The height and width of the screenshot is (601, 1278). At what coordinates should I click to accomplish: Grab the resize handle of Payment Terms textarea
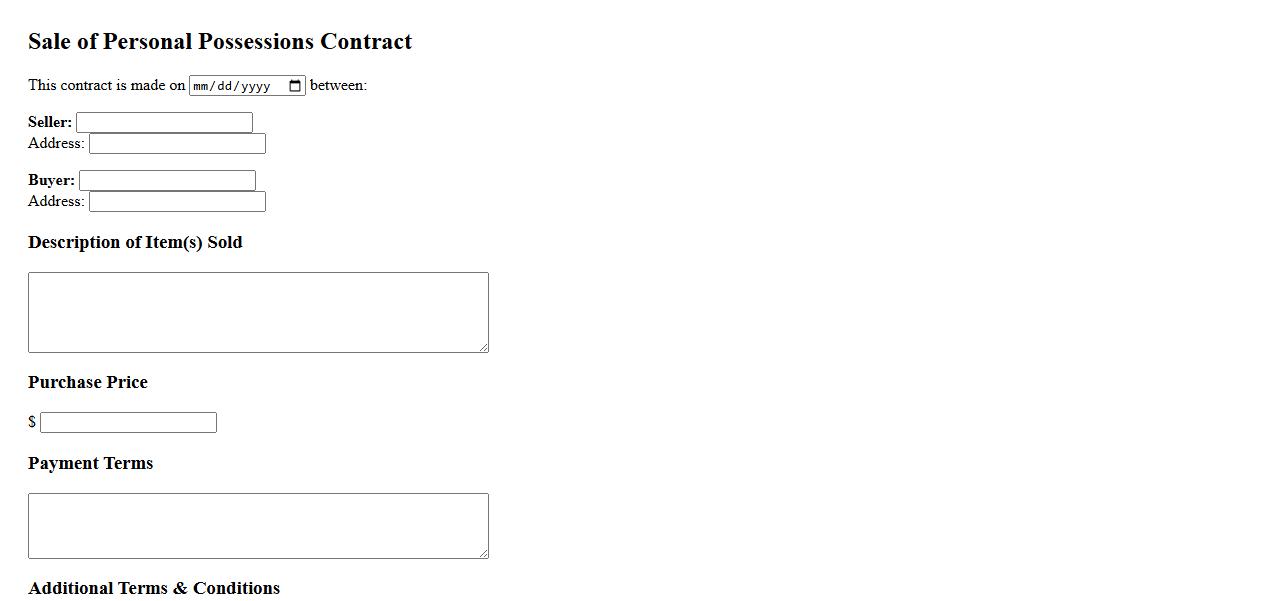(x=484, y=554)
